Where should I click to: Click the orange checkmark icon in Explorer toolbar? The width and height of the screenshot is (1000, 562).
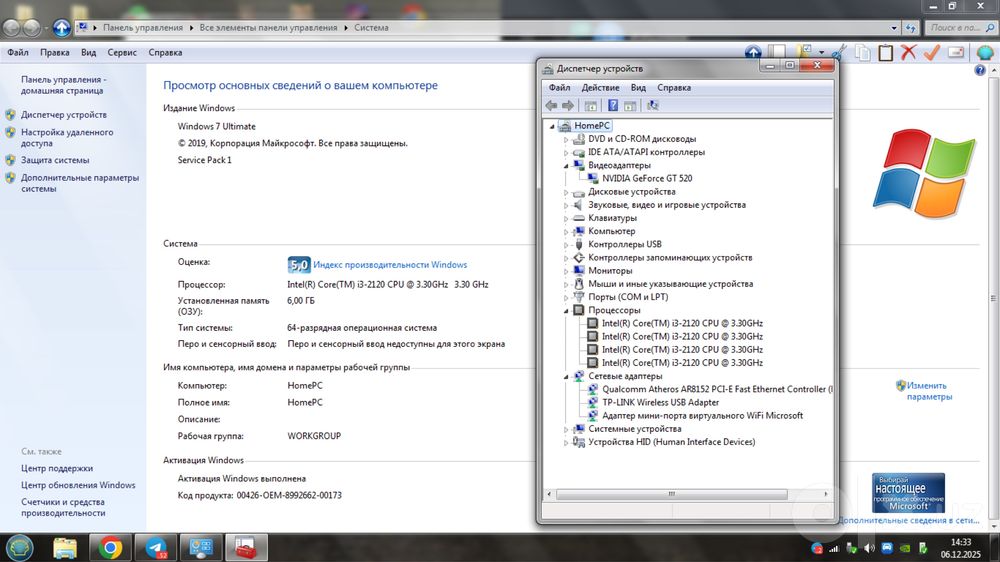pos(932,52)
